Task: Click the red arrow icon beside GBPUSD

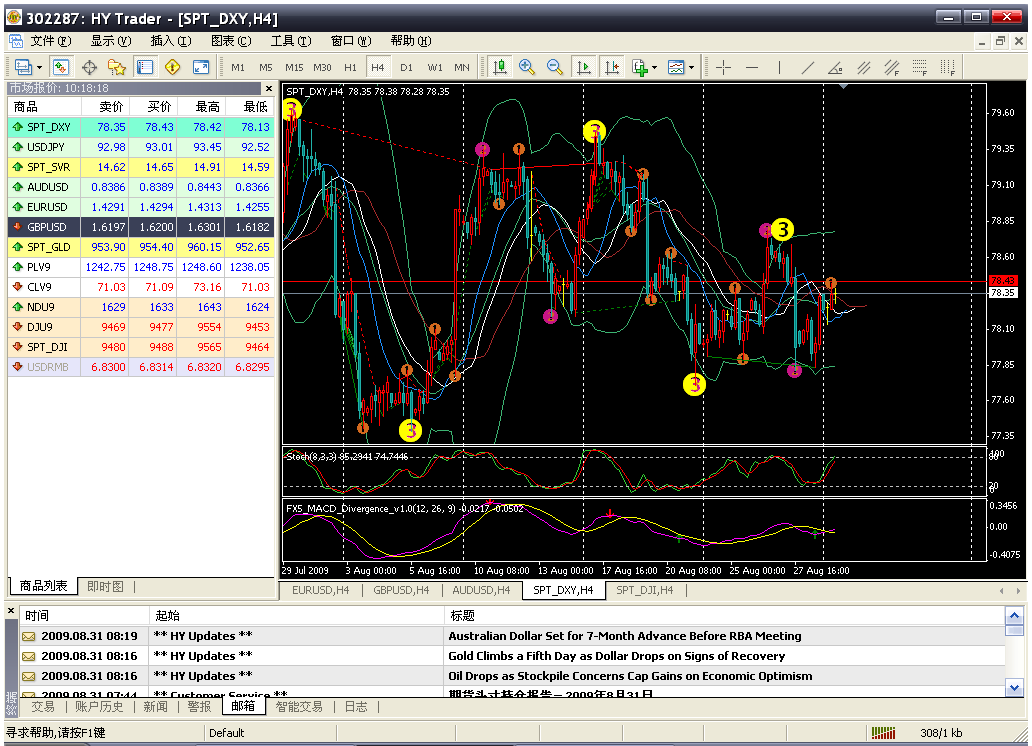Action: click(x=18, y=227)
